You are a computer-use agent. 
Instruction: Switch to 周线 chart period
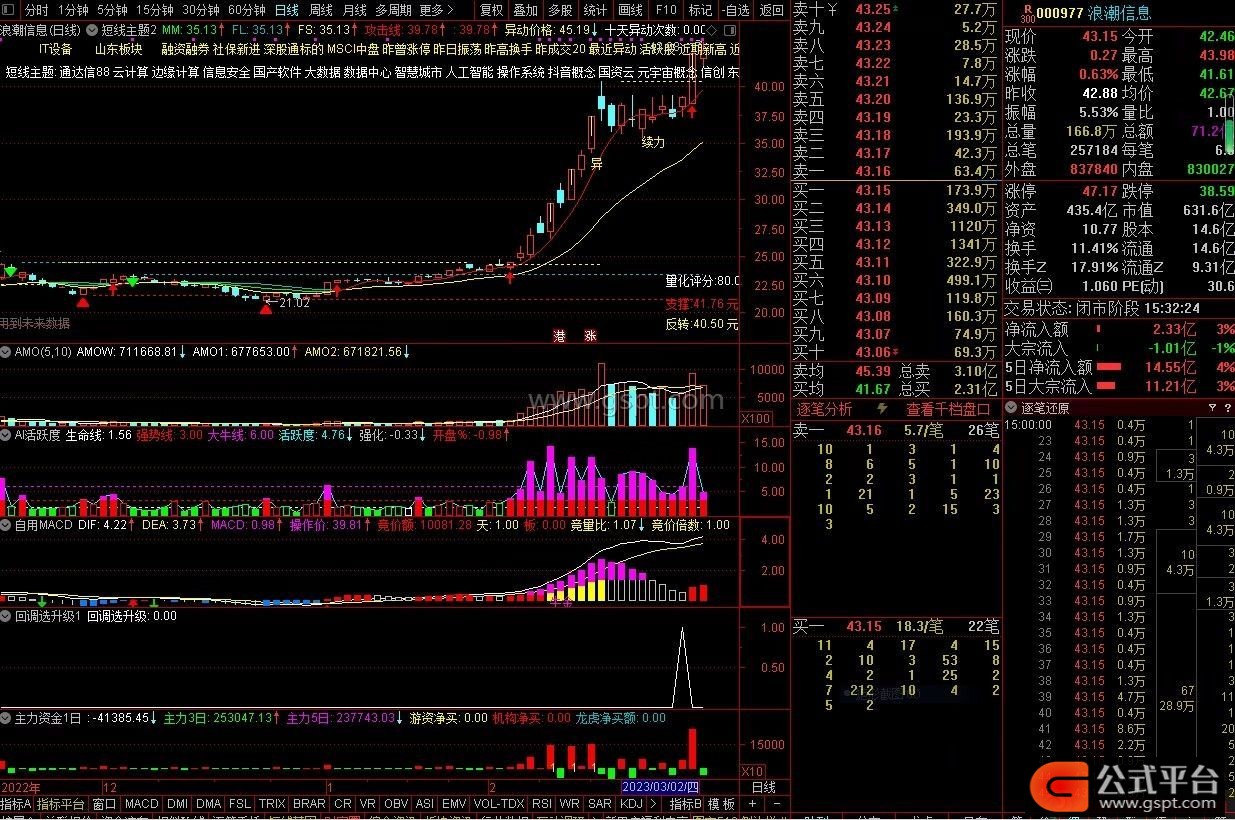coord(321,10)
